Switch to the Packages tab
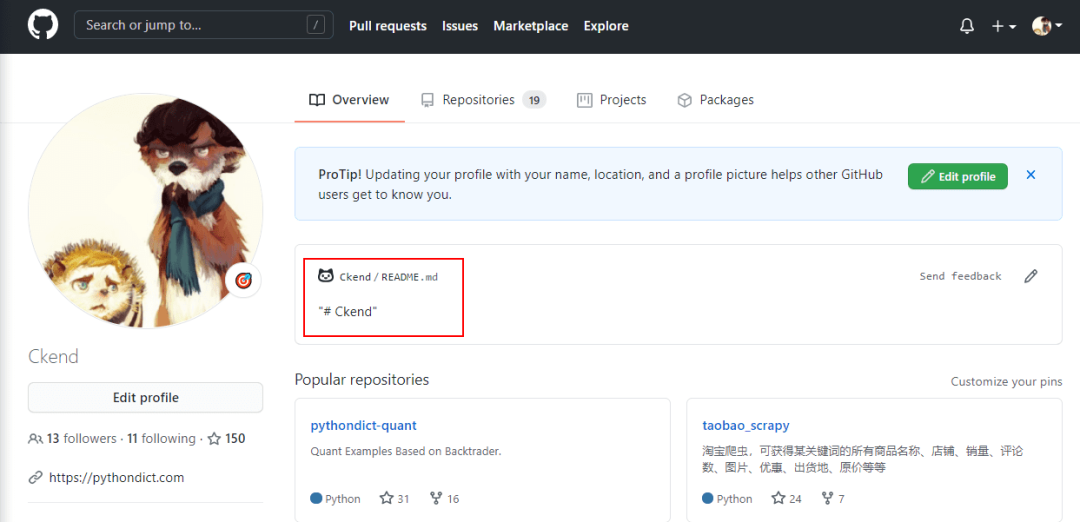 pyautogui.click(x=716, y=100)
